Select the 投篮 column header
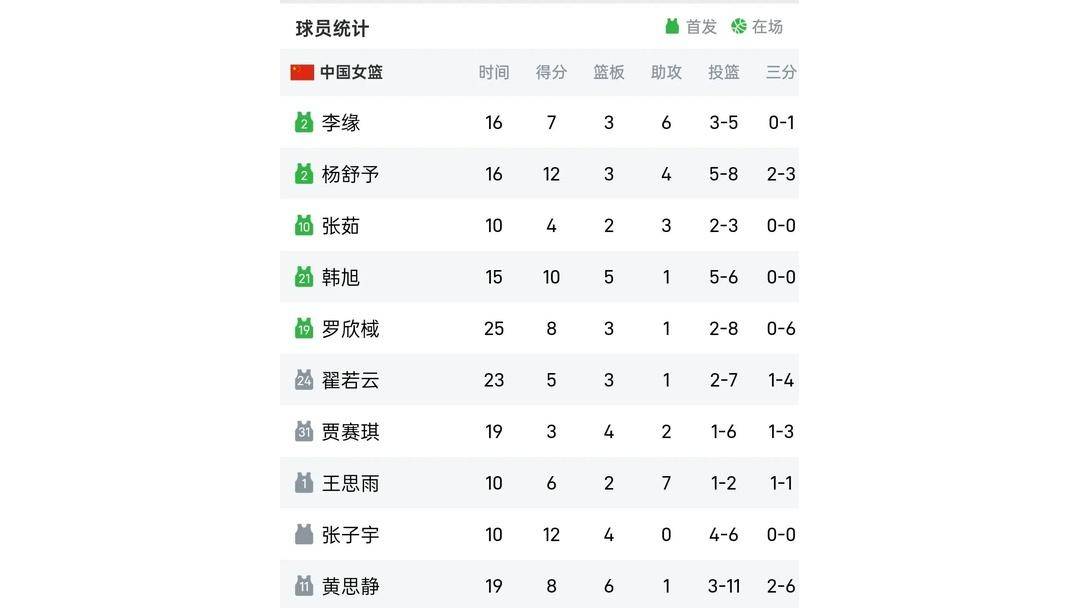The image size is (1080, 608). click(724, 72)
